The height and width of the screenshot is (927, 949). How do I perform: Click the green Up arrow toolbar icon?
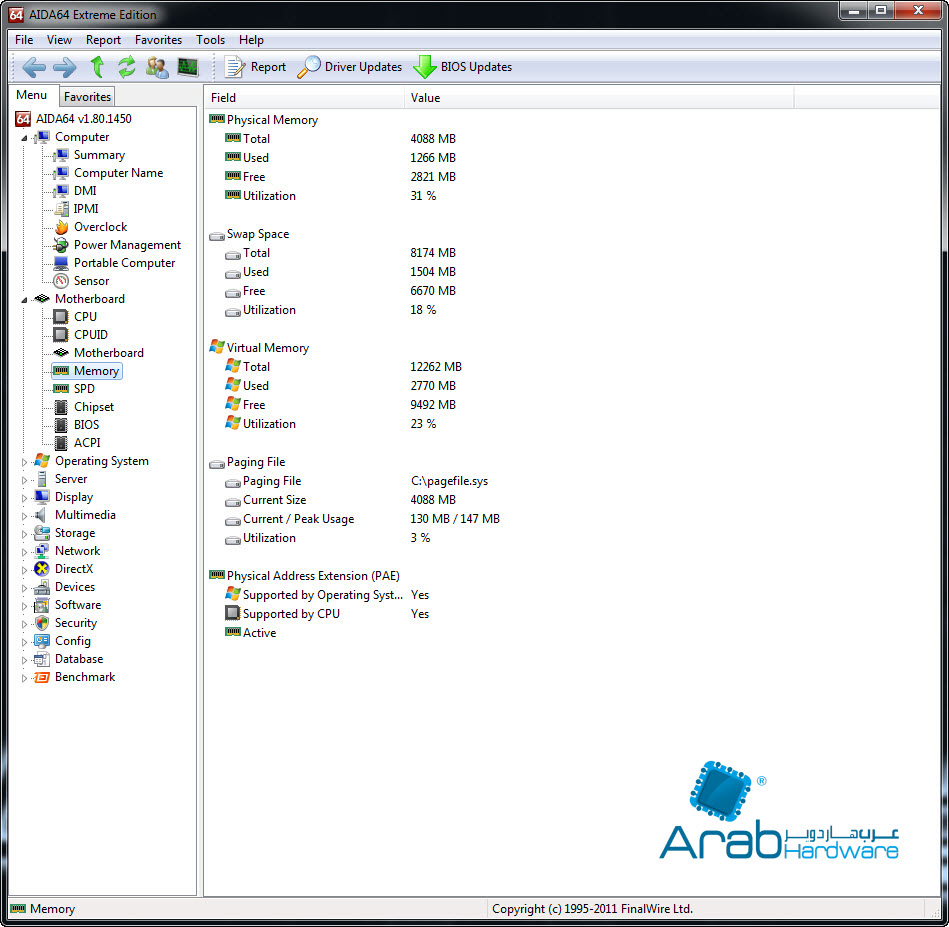tap(97, 67)
